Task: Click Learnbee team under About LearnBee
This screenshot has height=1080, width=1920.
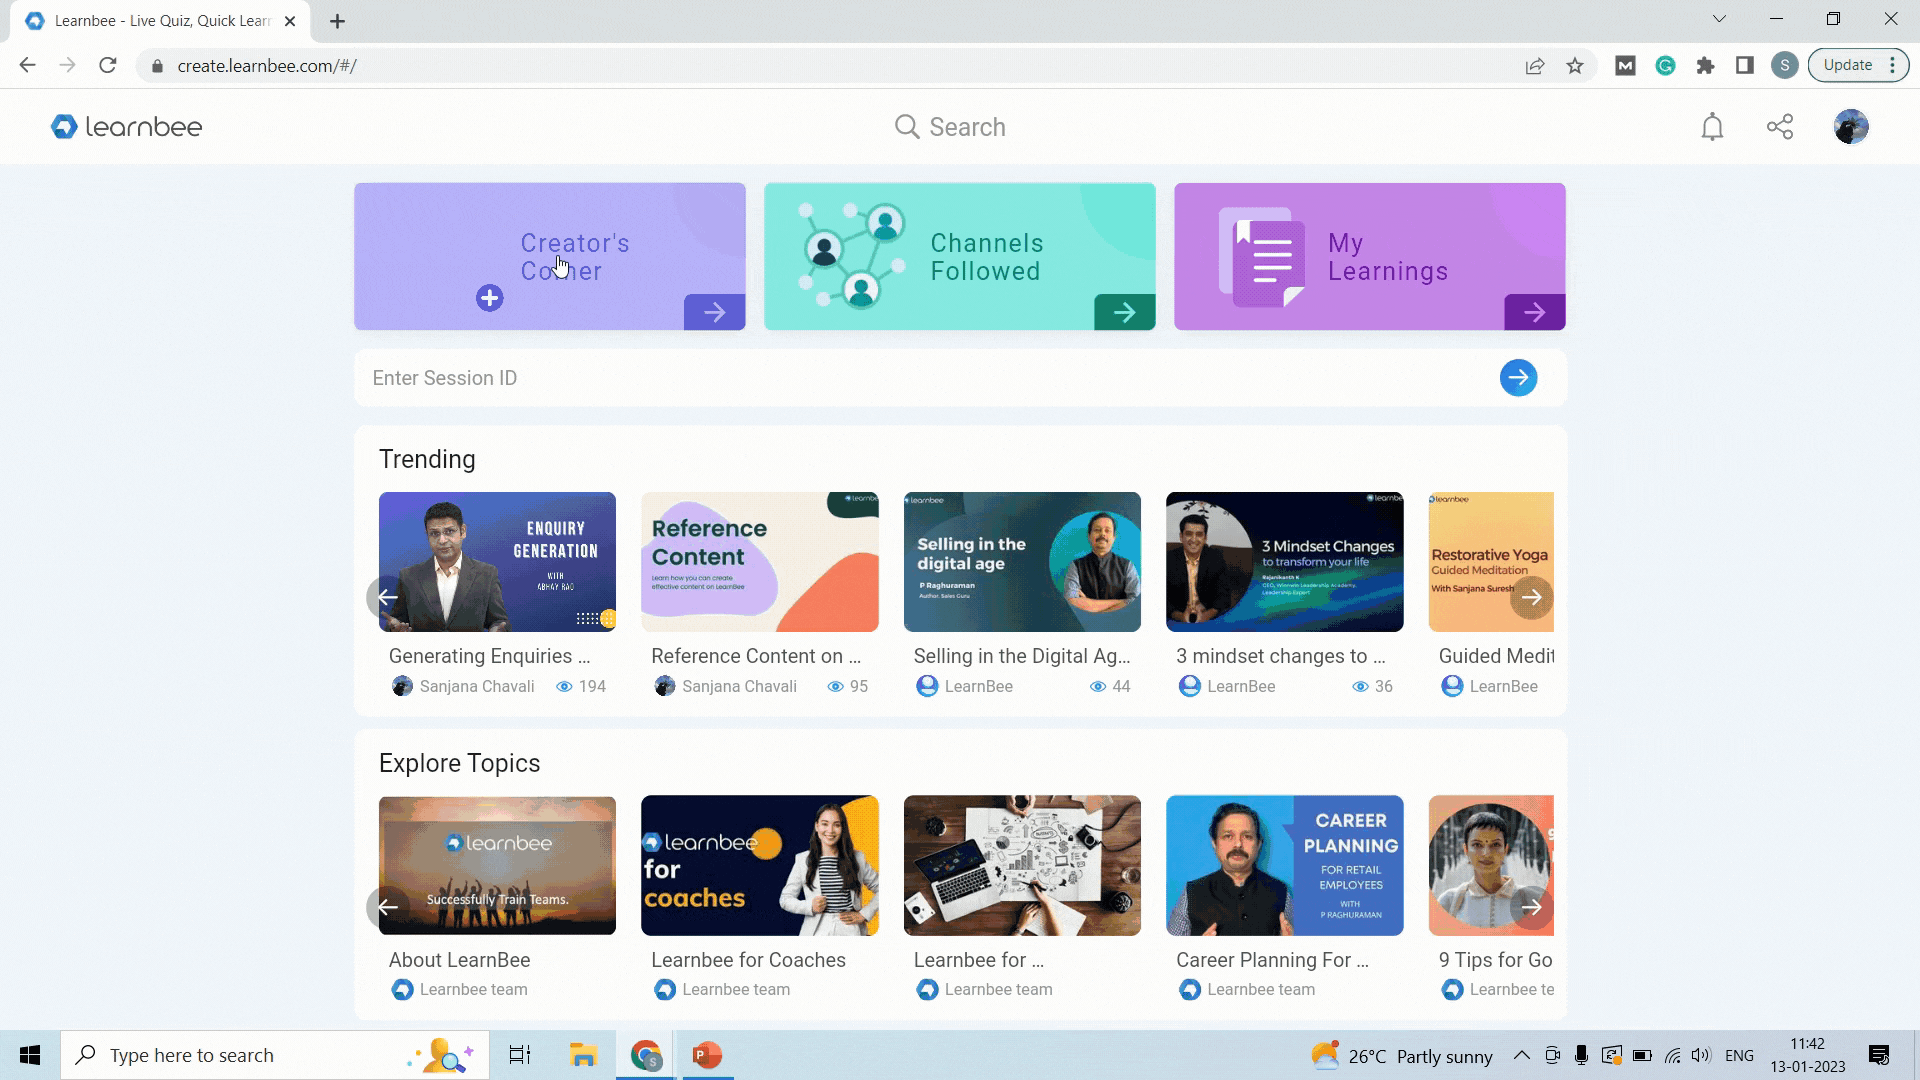Action: (x=473, y=990)
